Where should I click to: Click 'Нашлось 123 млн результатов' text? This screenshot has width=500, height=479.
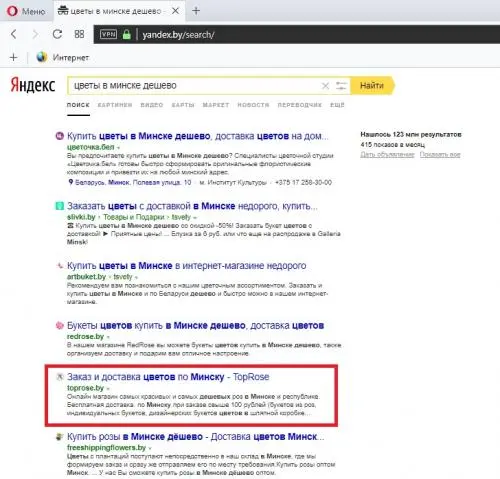(x=411, y=134)
